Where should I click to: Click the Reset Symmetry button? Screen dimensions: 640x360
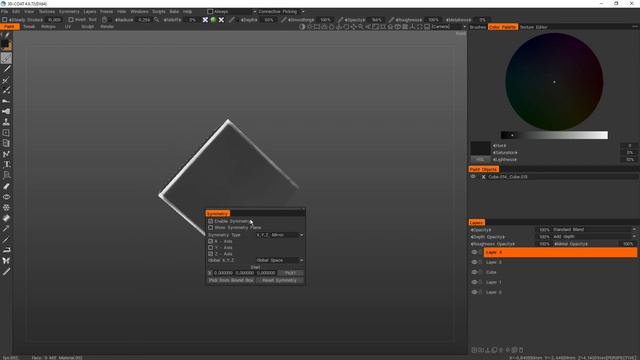(280, 280)
